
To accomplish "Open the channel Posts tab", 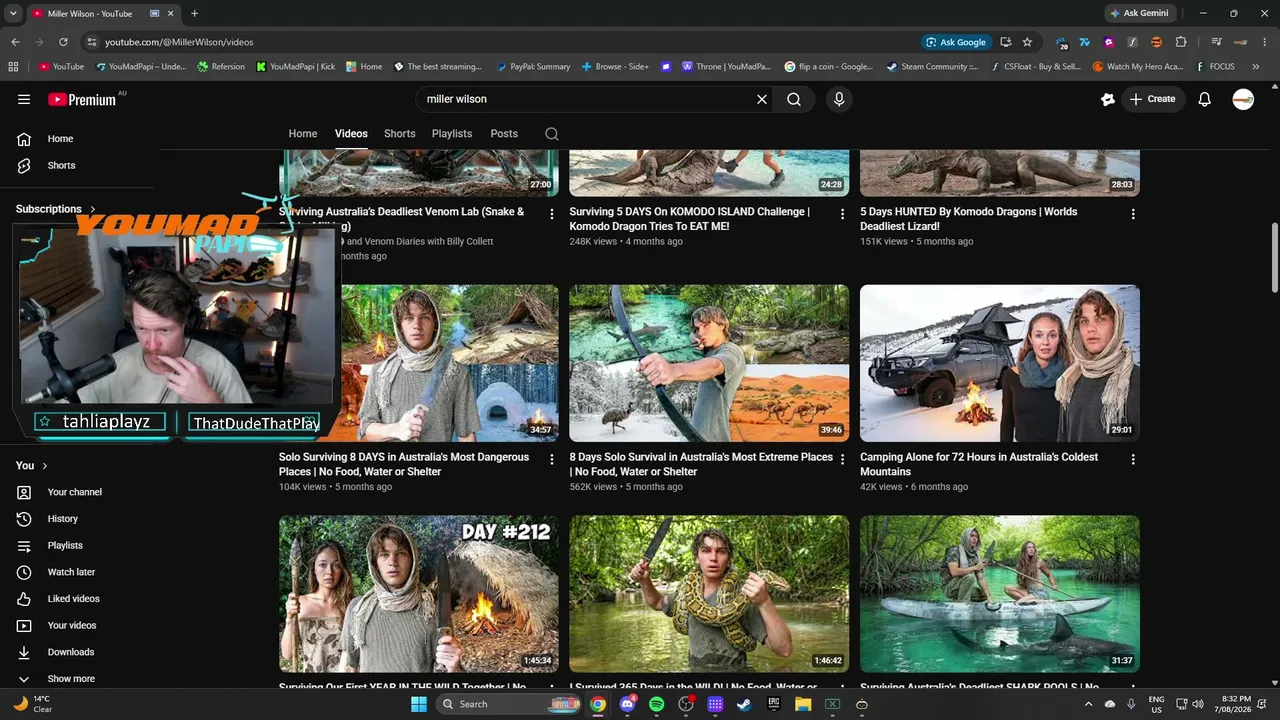I will 504,134.
